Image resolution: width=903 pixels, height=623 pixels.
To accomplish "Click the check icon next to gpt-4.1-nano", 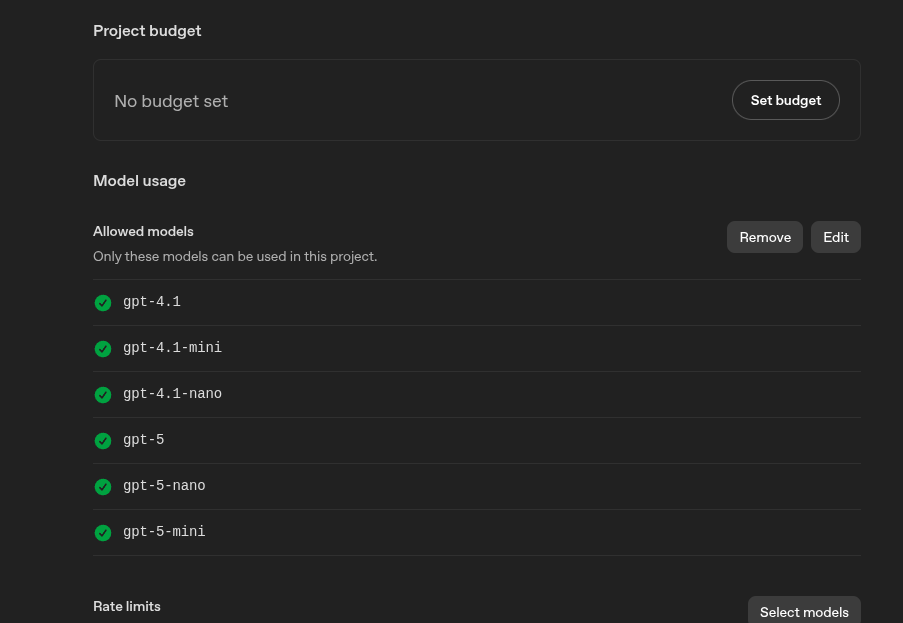I will tap(103, 394).
